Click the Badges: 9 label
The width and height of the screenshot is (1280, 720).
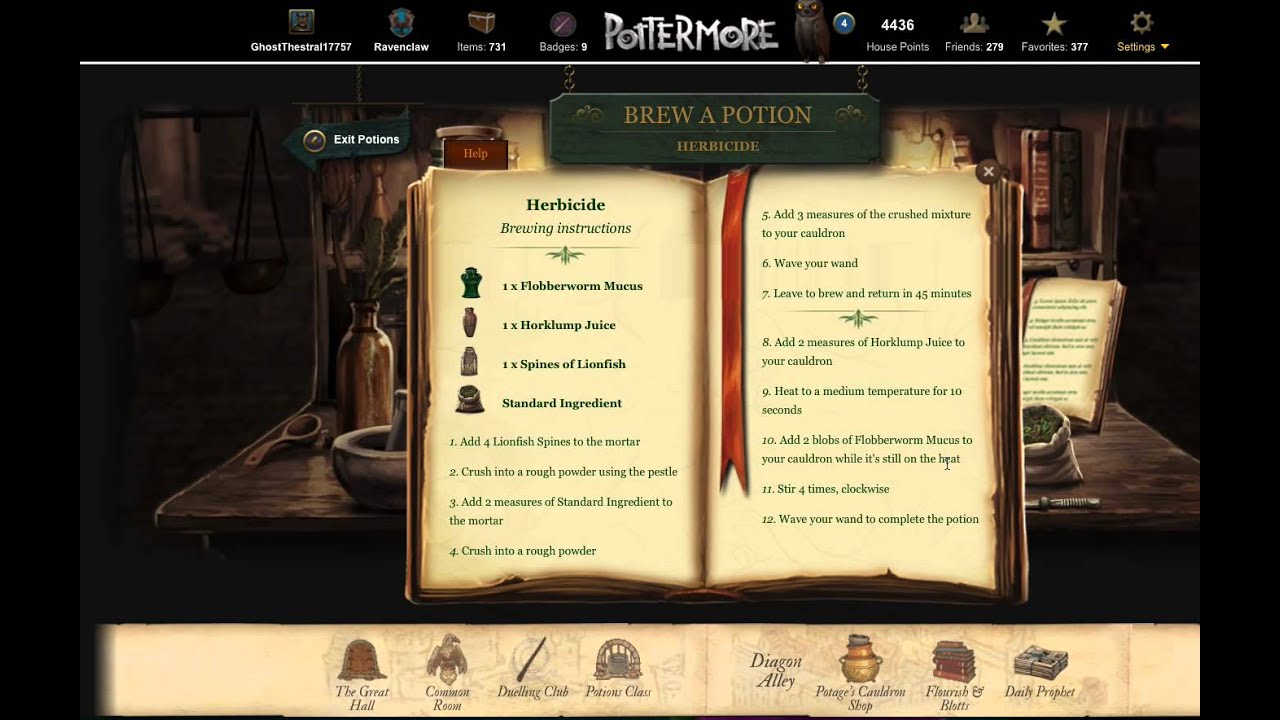563,47
